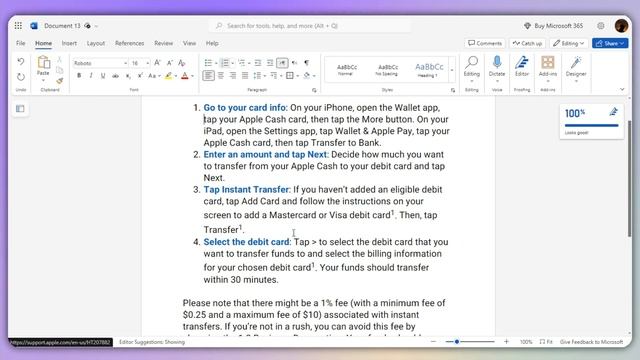Click the Multilevel list icon
Viewport: 640px width, 360px height.
242,63
